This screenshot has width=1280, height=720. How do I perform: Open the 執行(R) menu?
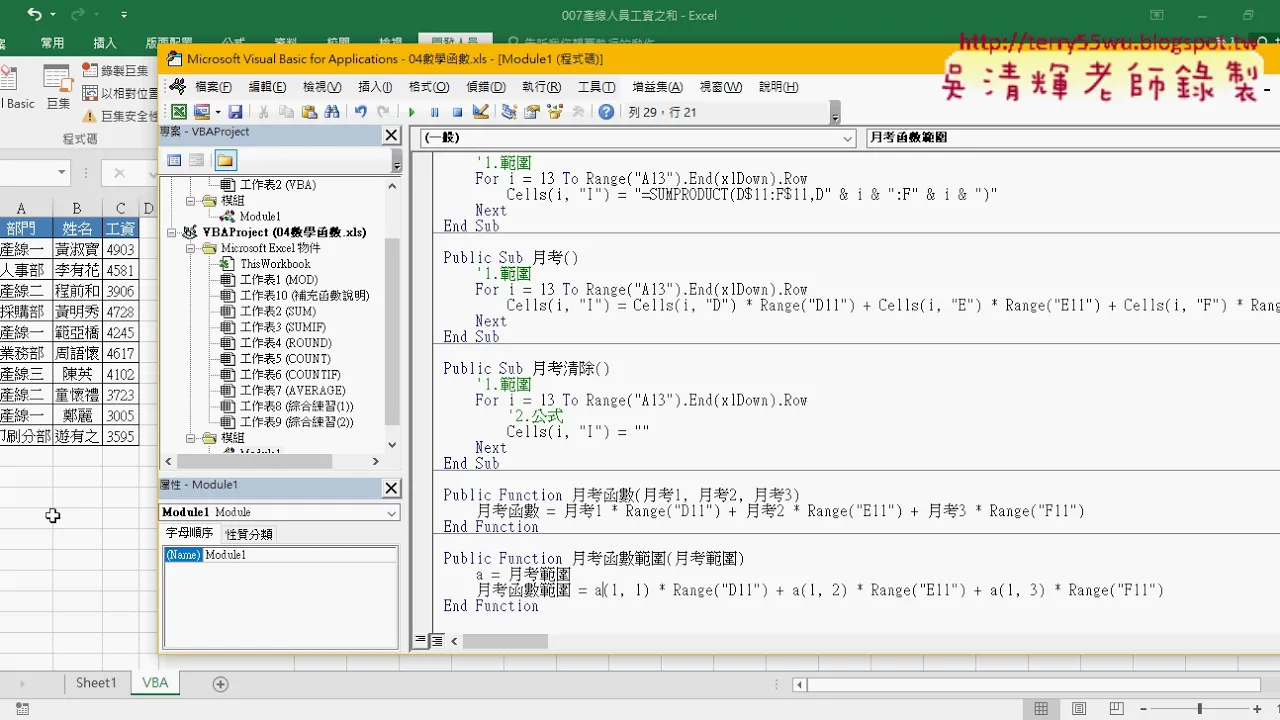click(541, 87)
